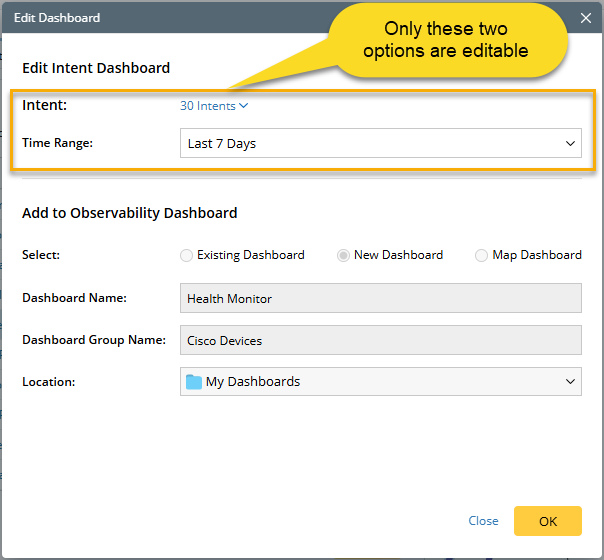Close the Edit Dashboard dialog with X
The height and width of the screenshot is (560, 604).
pos(586,18)
